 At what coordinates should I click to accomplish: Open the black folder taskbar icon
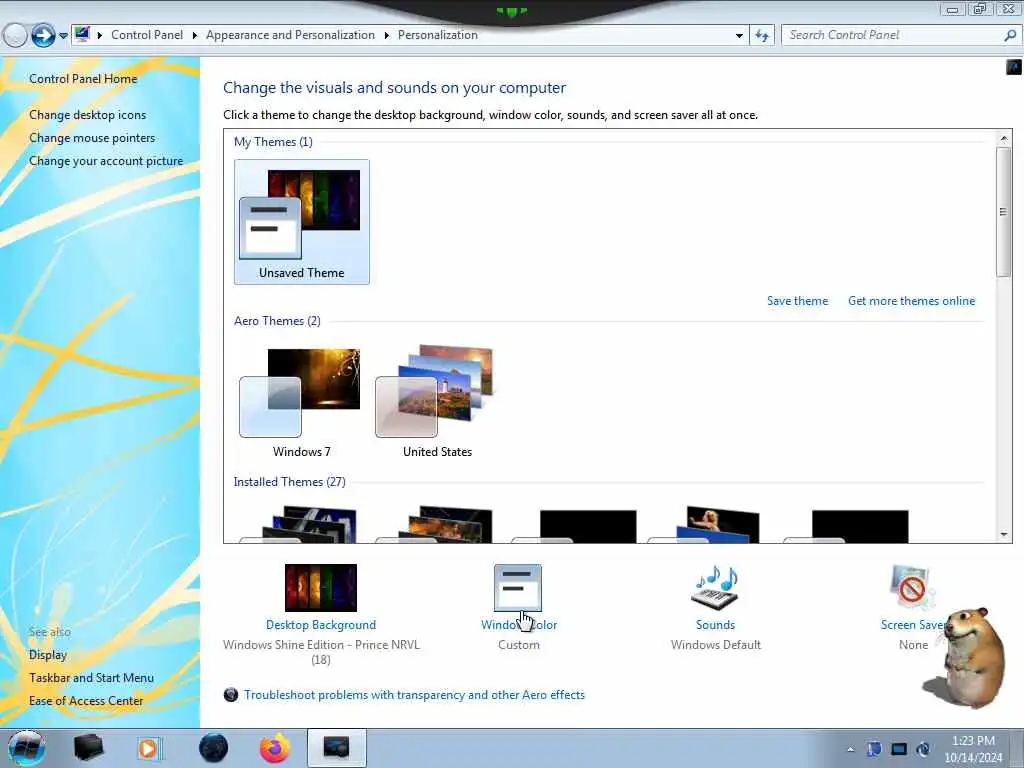coord(88,748)
